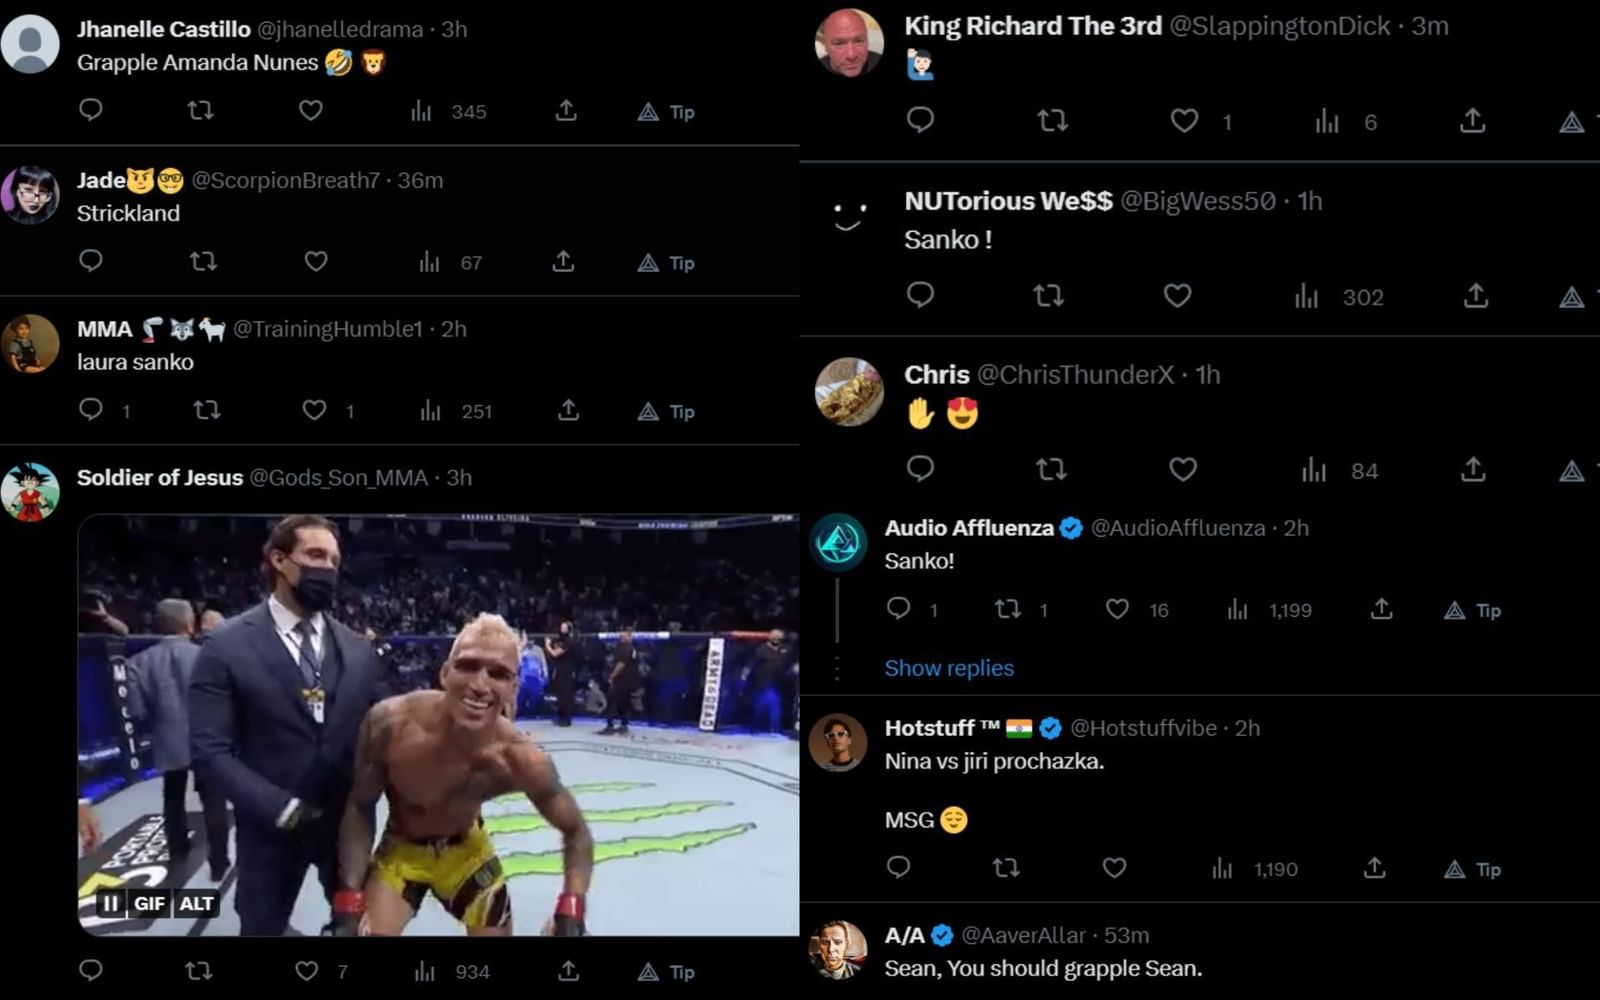Like the laura sanko reply

[315, 410]
